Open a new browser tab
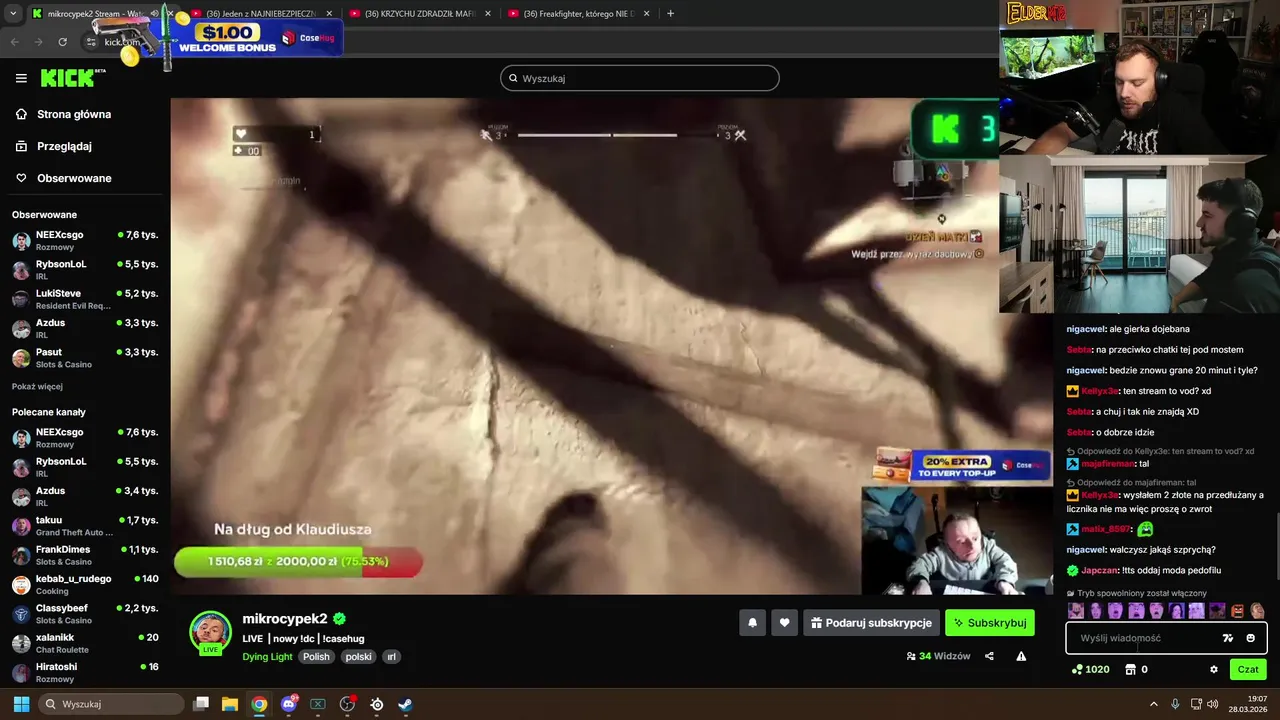 (670, 14)
